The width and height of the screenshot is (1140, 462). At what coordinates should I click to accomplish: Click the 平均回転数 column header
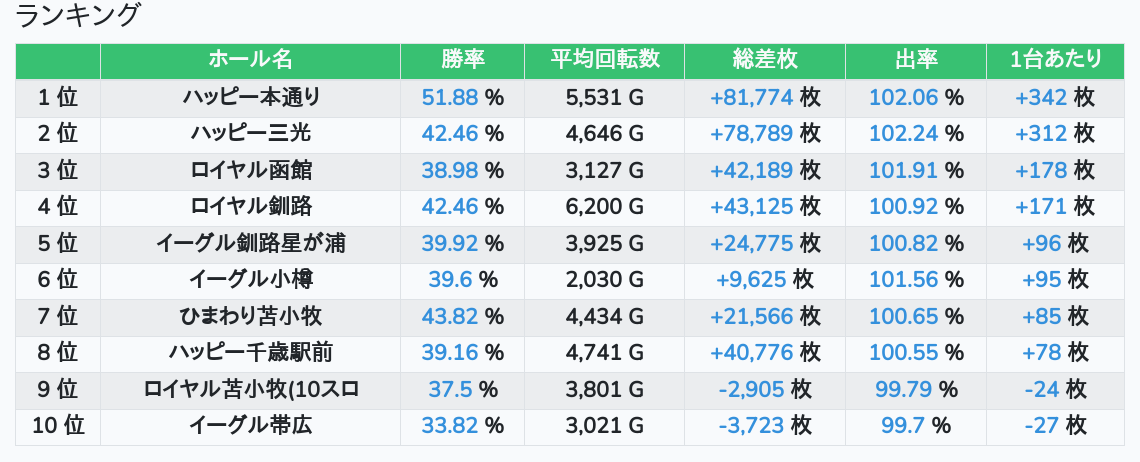(604, 60)
